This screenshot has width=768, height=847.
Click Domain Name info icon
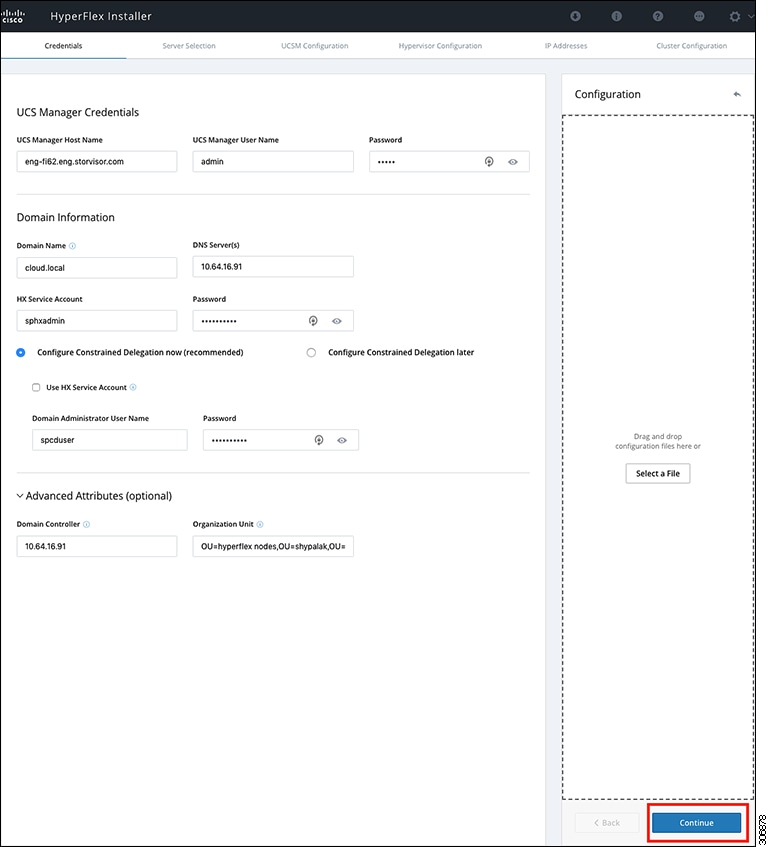pos(72,246)
